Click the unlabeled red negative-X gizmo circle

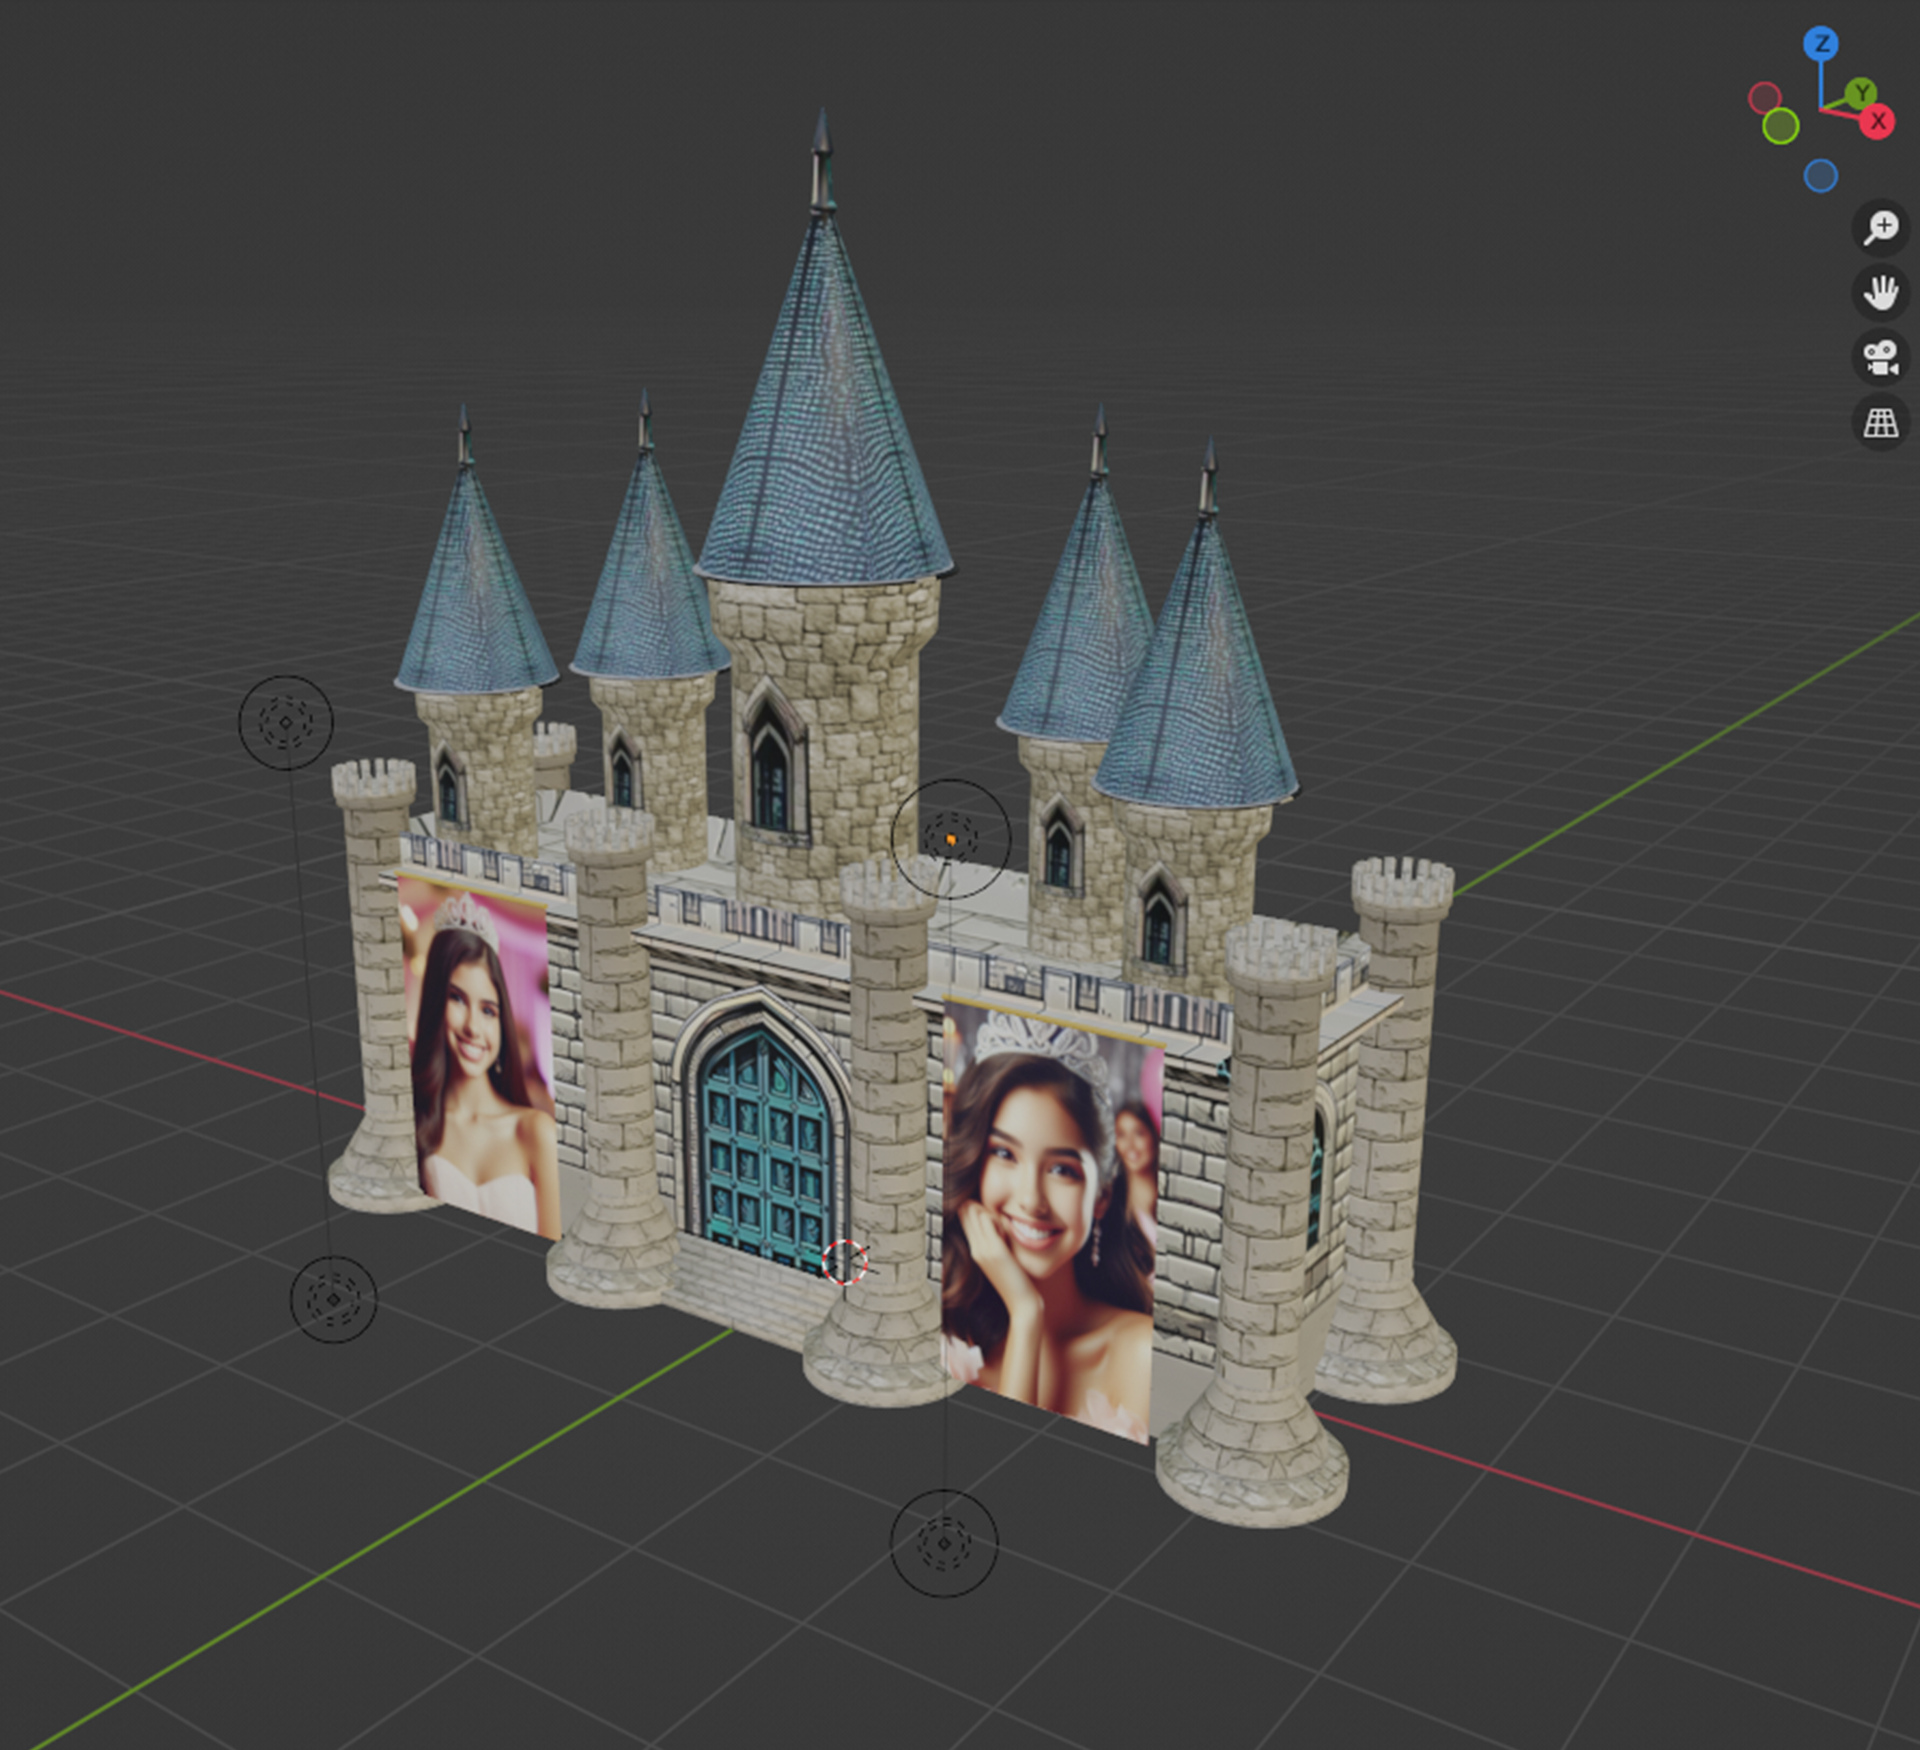(1765, 98)
